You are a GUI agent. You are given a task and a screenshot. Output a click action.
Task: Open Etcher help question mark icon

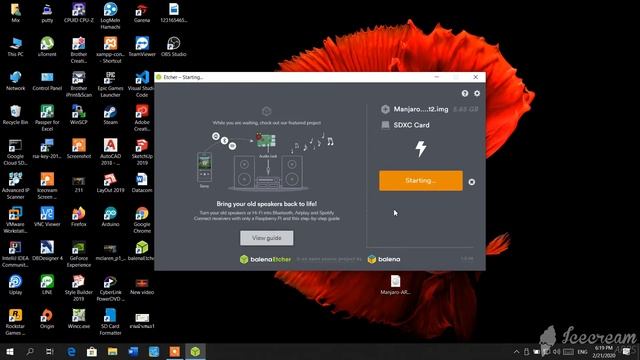click(464, 93)
